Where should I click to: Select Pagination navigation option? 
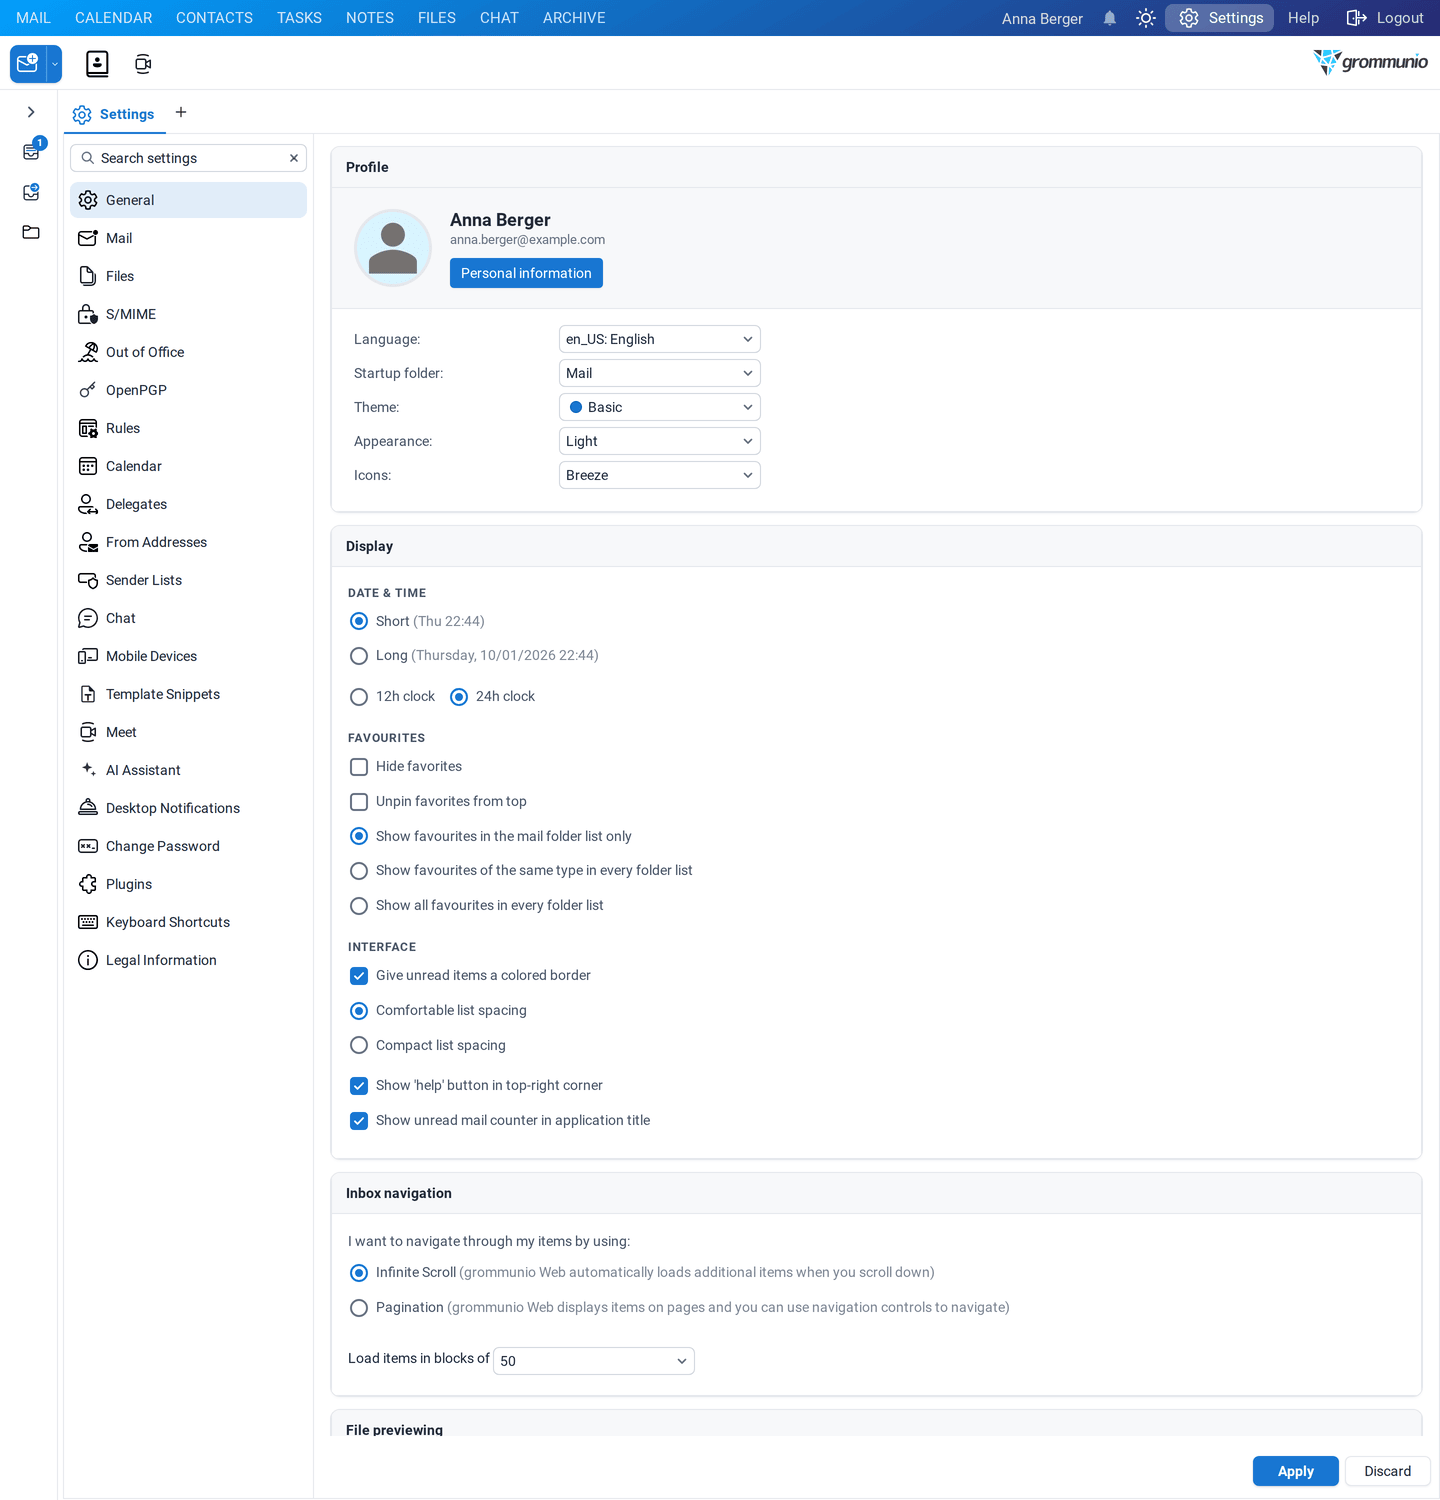point(359,1308)
